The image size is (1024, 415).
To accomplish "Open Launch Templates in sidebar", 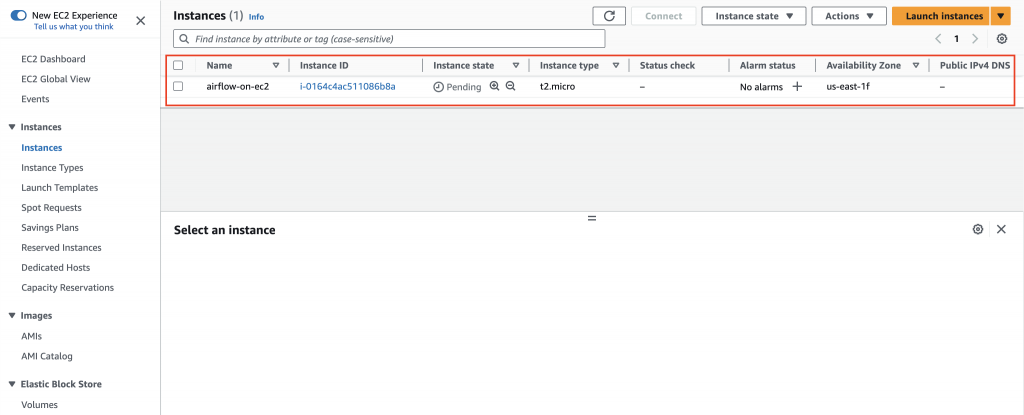I will tap(59, 188).
